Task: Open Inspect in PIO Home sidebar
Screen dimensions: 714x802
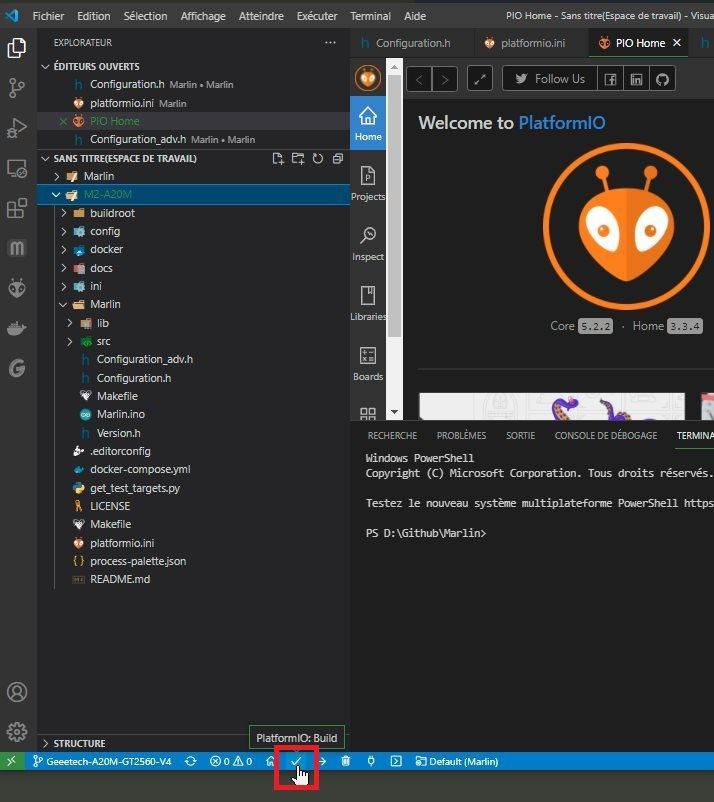Action: tap(368, 243)
